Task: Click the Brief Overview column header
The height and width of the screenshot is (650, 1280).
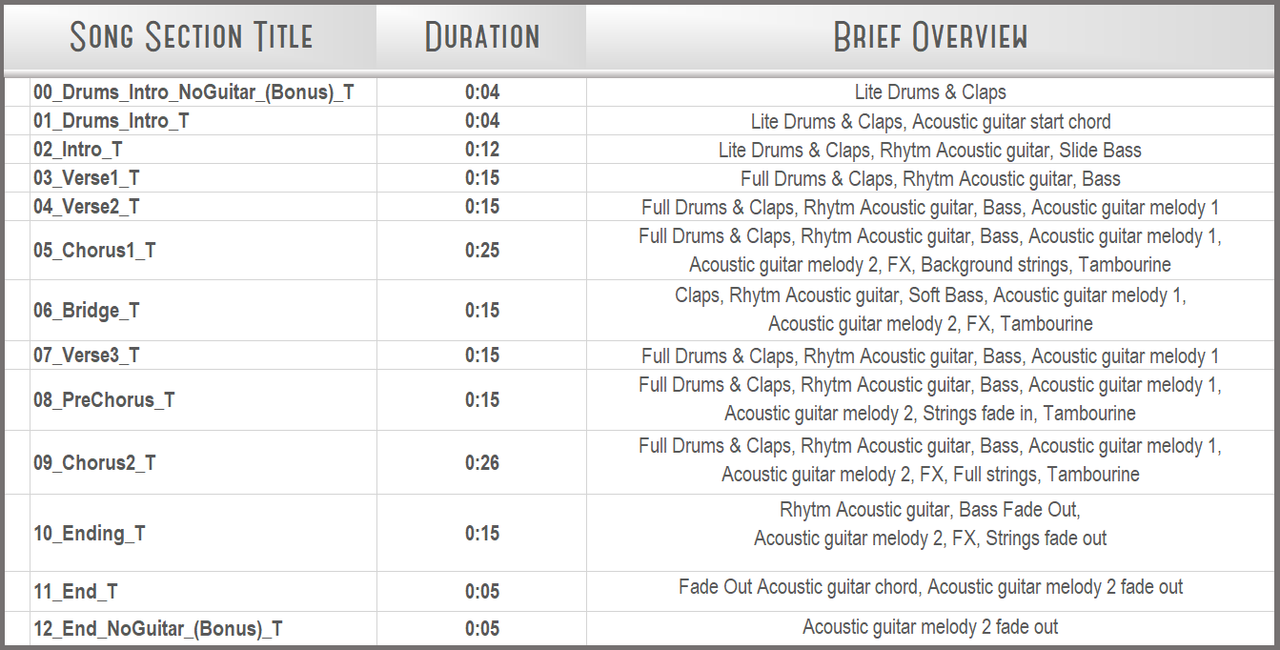Action: (931, 37)
